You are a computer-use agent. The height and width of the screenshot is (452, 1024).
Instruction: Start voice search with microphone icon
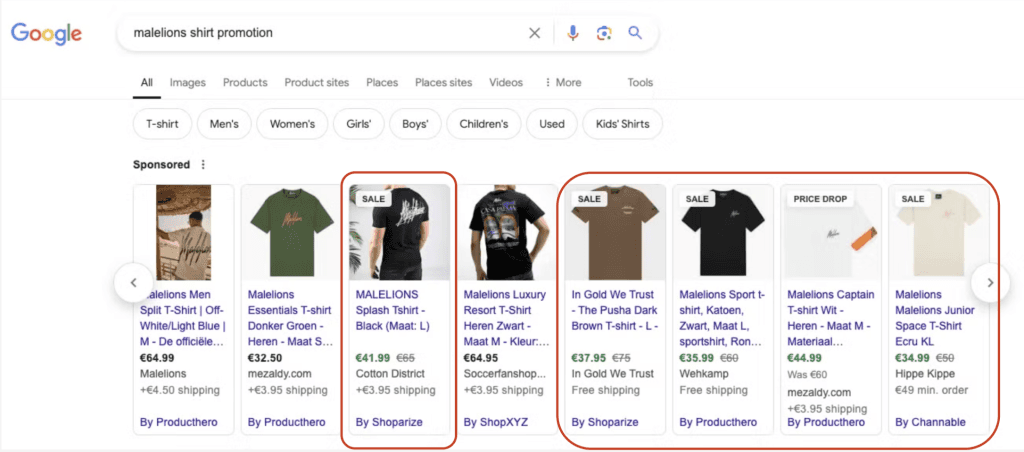[x=573, y=33]
